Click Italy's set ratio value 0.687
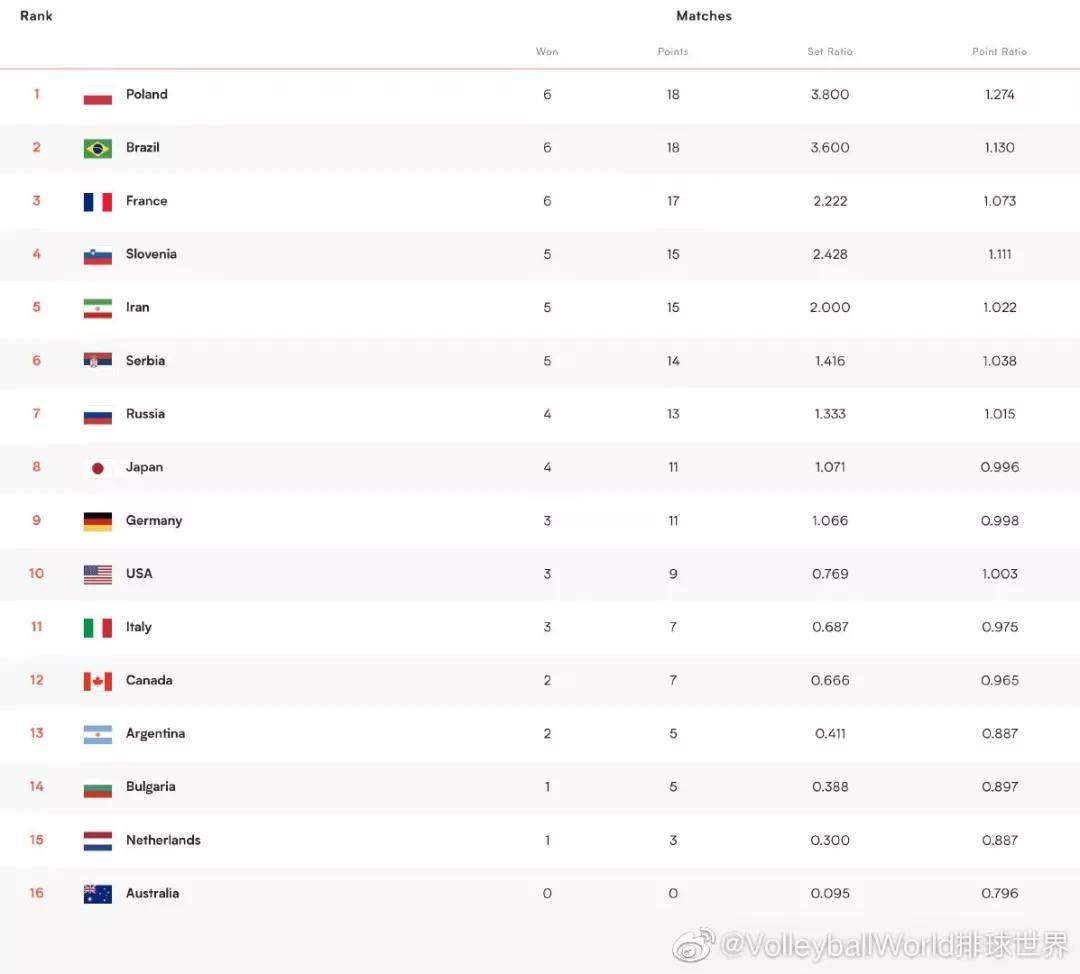Screen dimensions: 1080x974 point(830,628)
